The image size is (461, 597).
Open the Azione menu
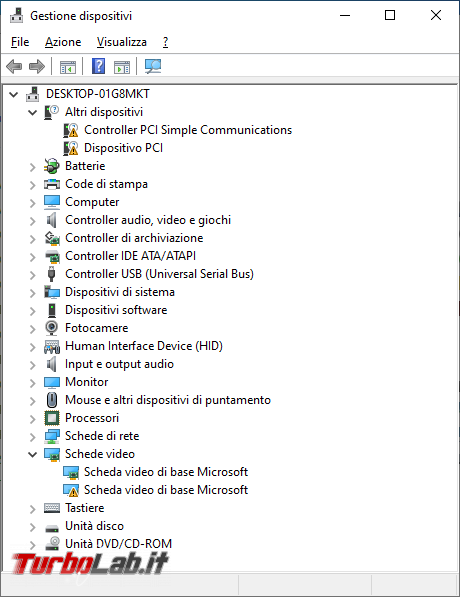coord(63,42)
